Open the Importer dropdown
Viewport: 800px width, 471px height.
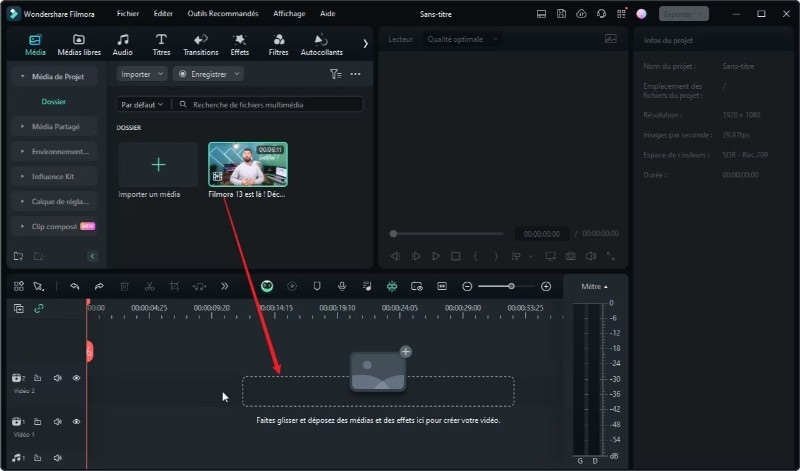point(141,74)
